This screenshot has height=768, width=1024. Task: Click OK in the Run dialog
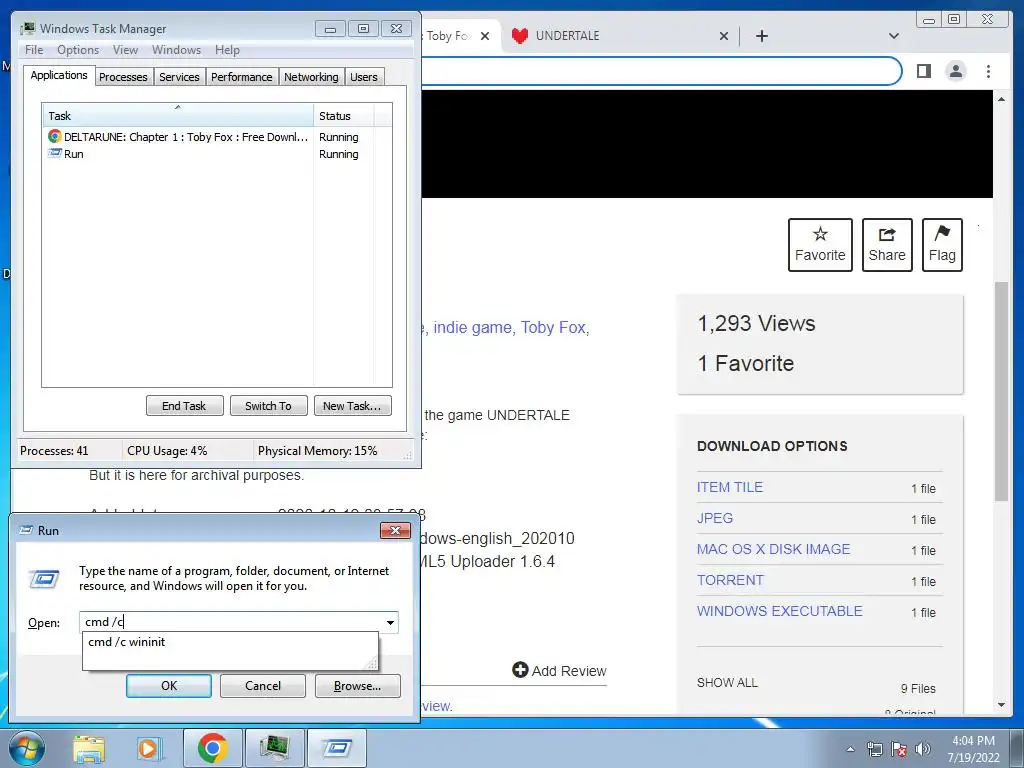tap(168, 686)
